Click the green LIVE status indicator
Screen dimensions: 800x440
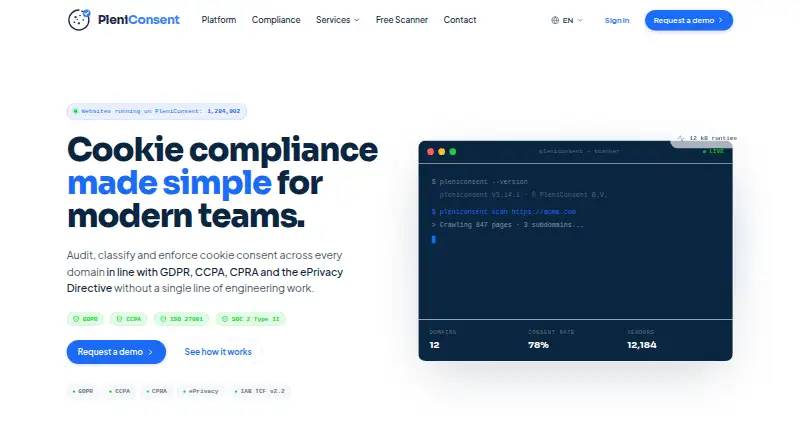pos(713,151)
